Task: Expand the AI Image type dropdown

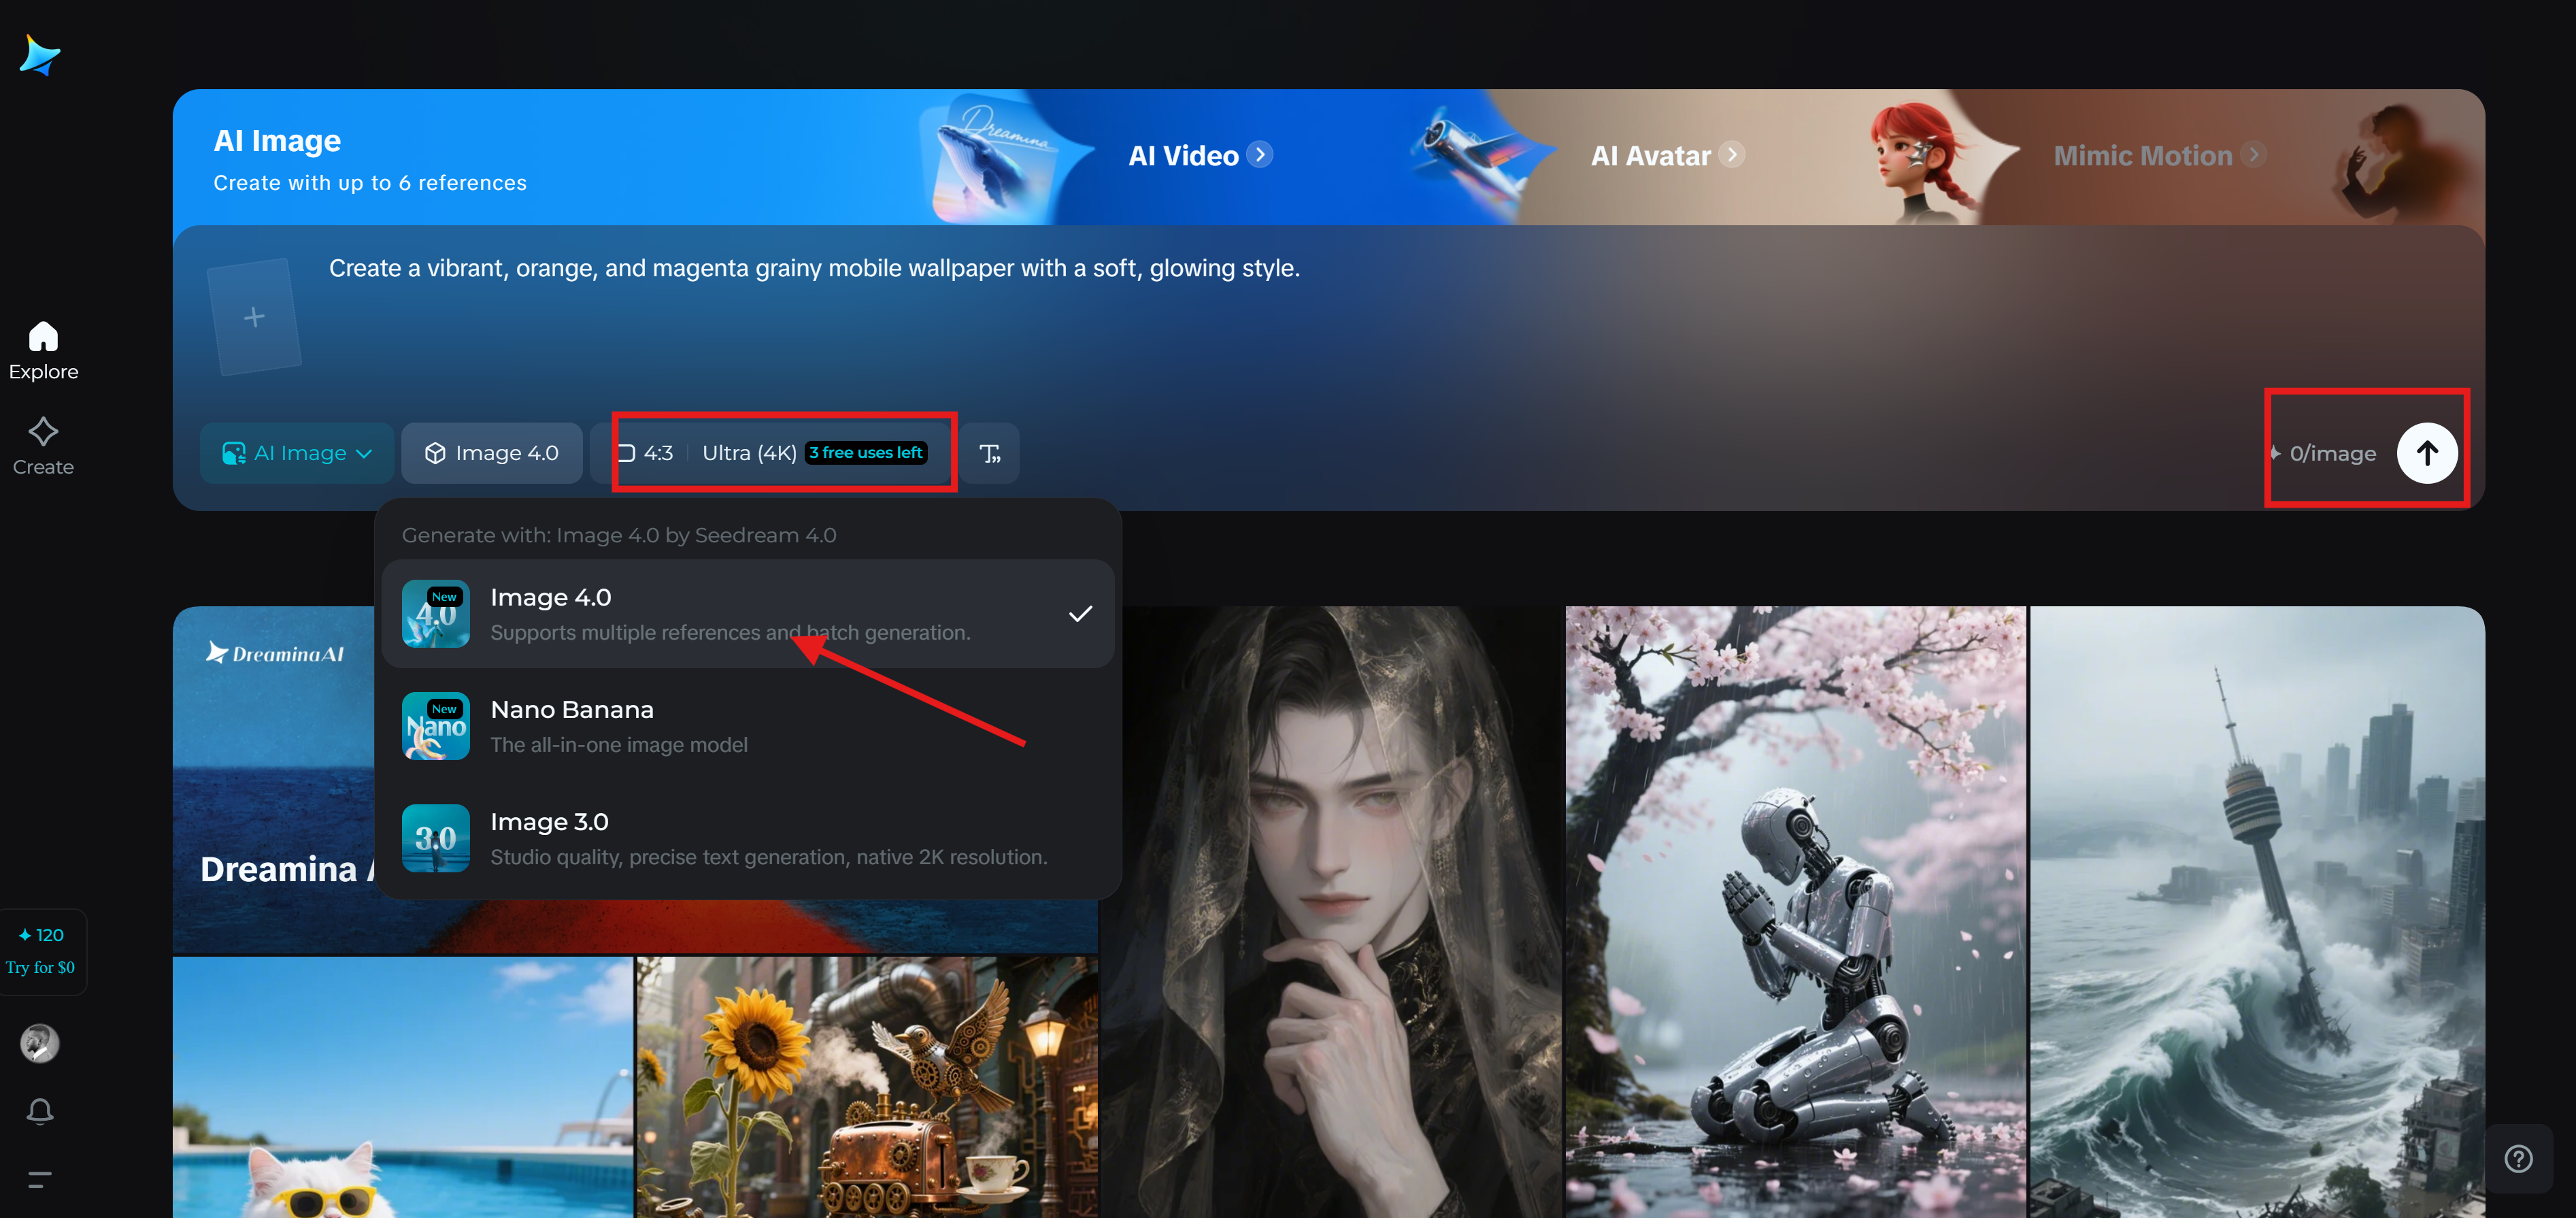Action: click(297, 454)
